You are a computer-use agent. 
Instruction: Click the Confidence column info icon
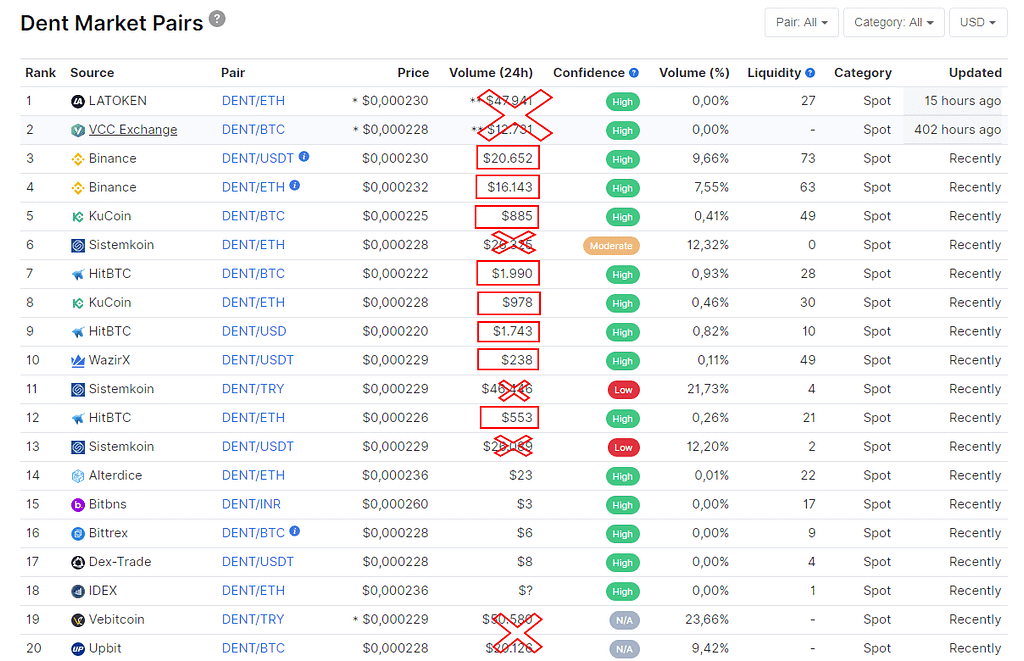point(633,73)
